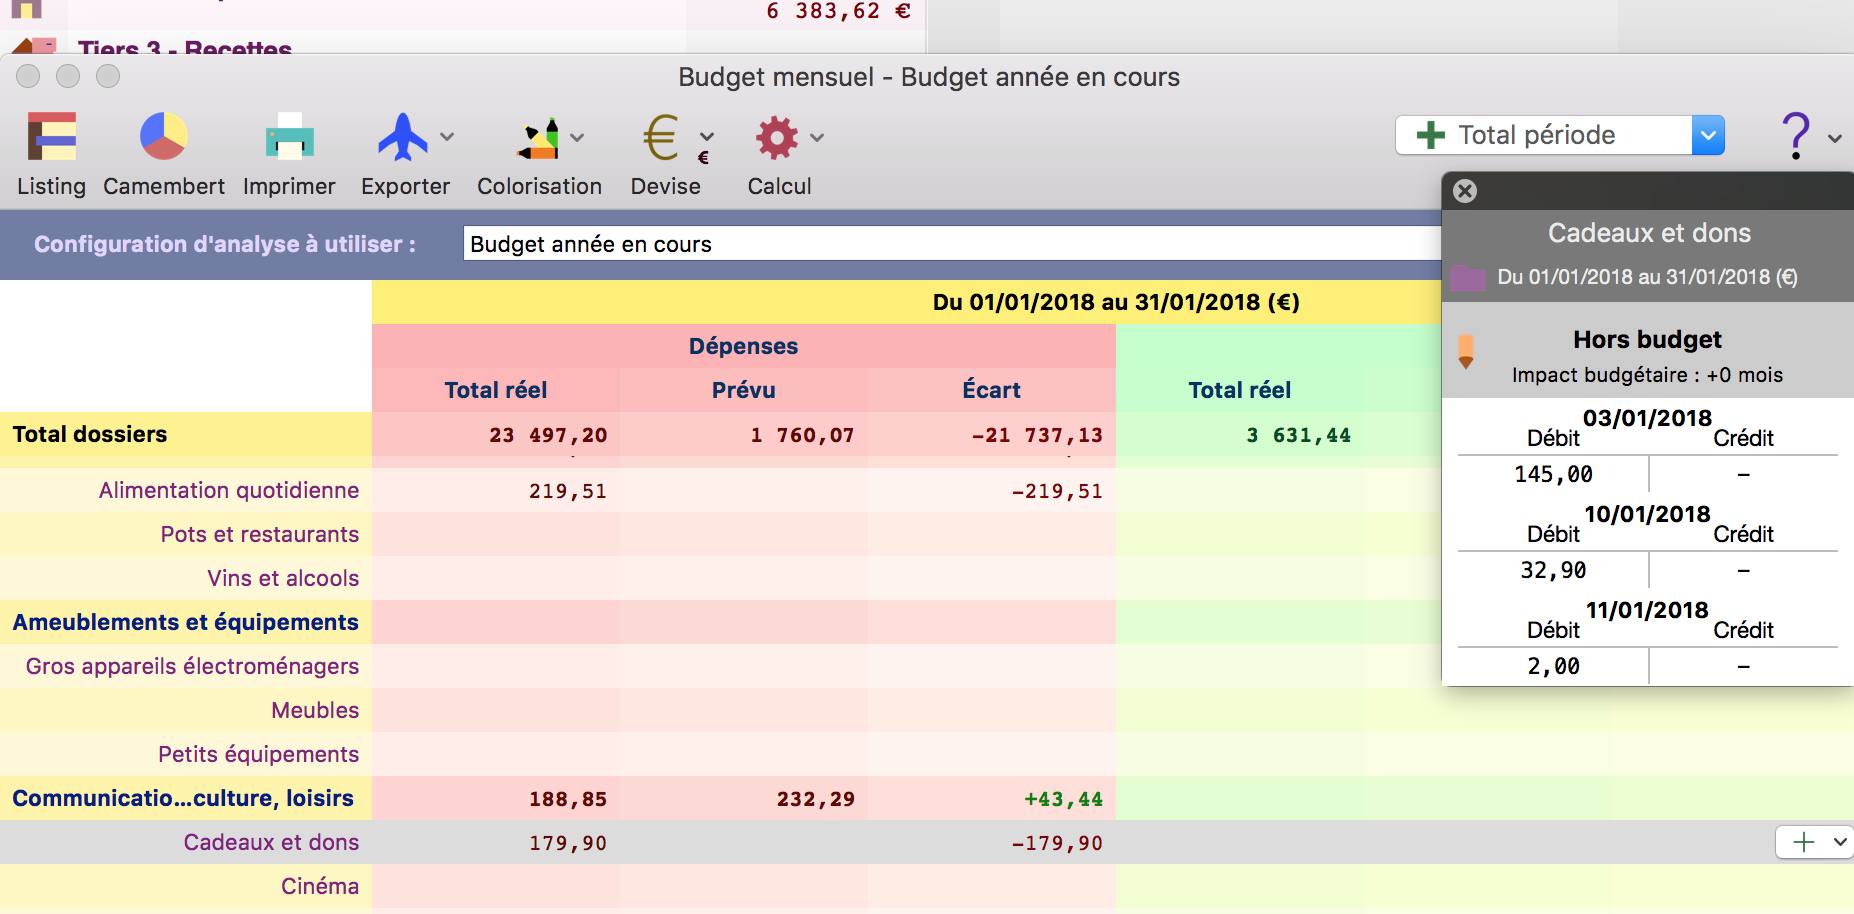The width and height of the screenshot is (1854, 914).
Task: Click the green Total réel column header
Action: [1240, 390]
